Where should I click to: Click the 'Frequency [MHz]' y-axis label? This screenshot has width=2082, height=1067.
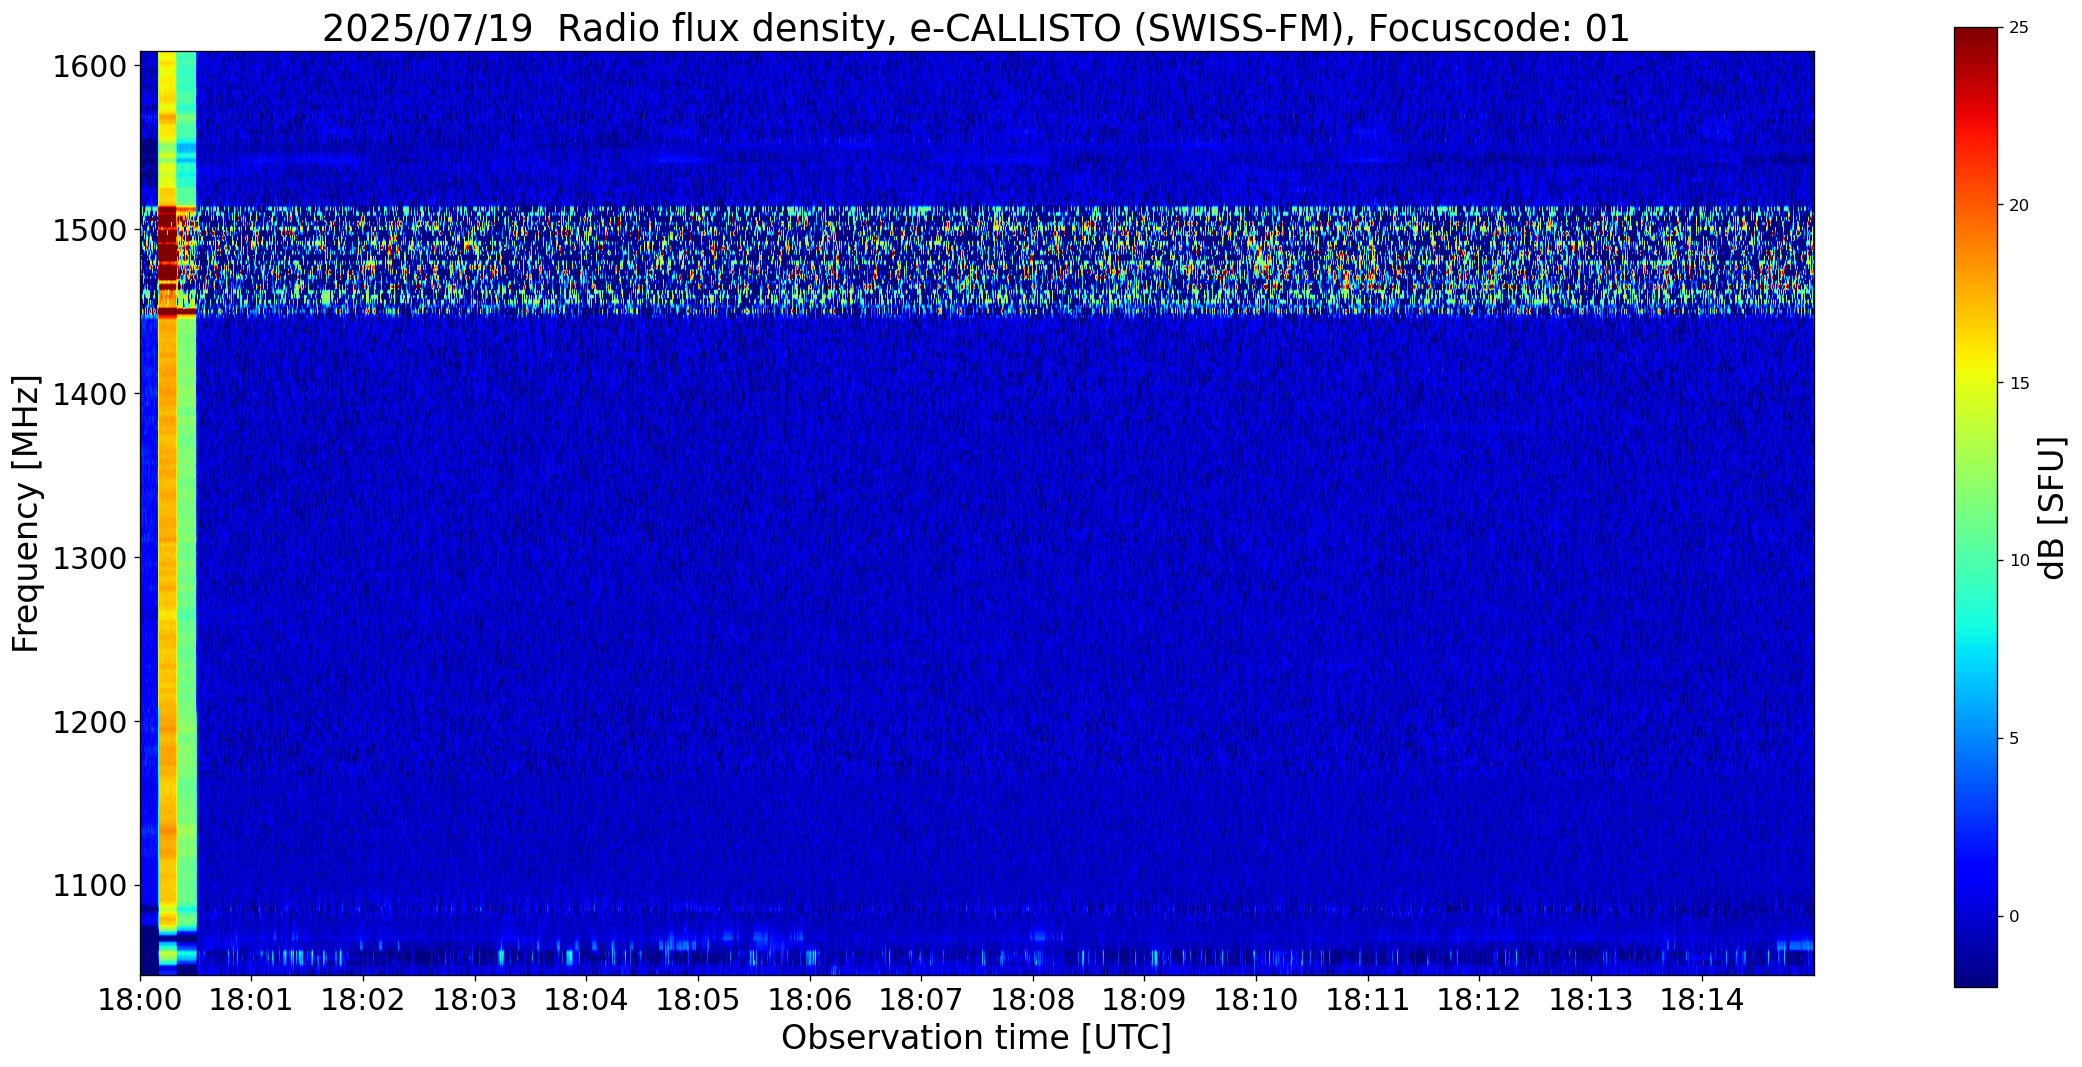26,513
